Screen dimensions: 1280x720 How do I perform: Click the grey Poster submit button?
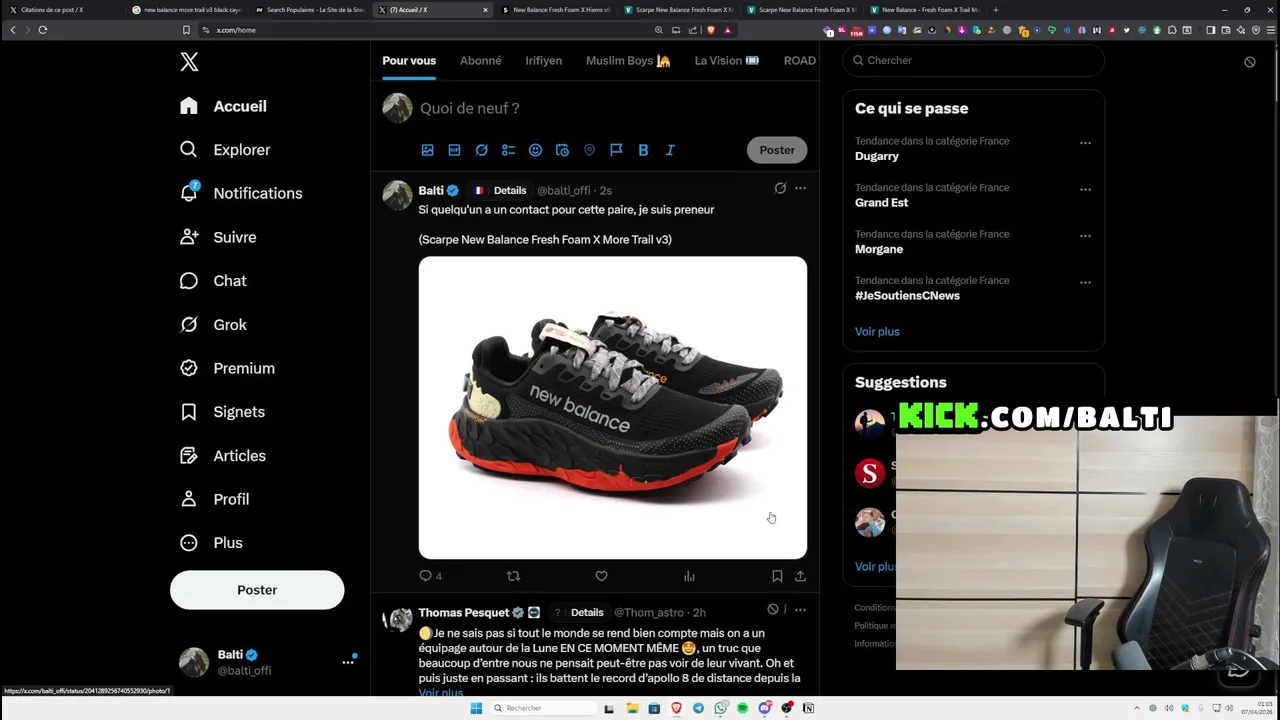click(777, 150)
